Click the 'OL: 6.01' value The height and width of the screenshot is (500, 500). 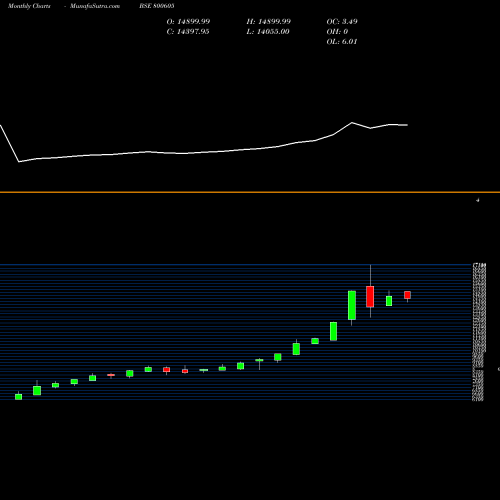click(x=342, y=42)
